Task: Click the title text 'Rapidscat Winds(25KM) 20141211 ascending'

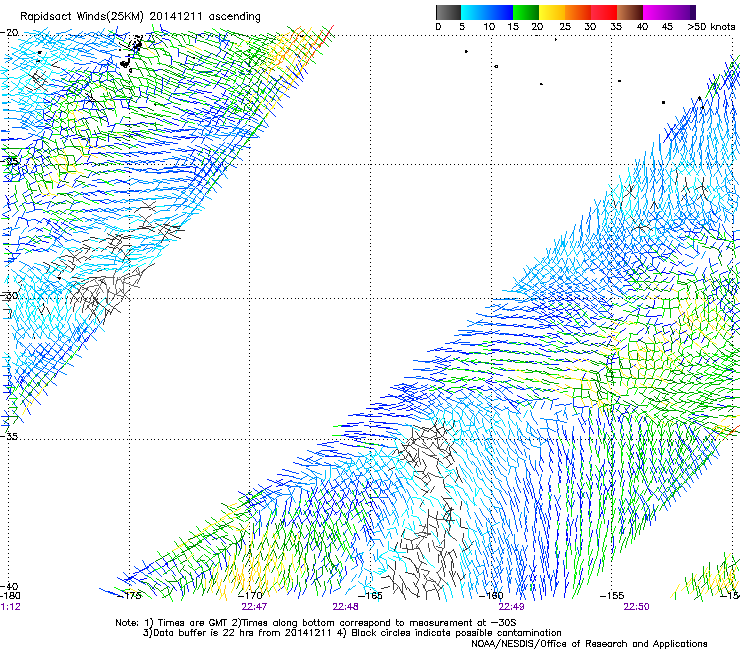Action: (140, 17)
